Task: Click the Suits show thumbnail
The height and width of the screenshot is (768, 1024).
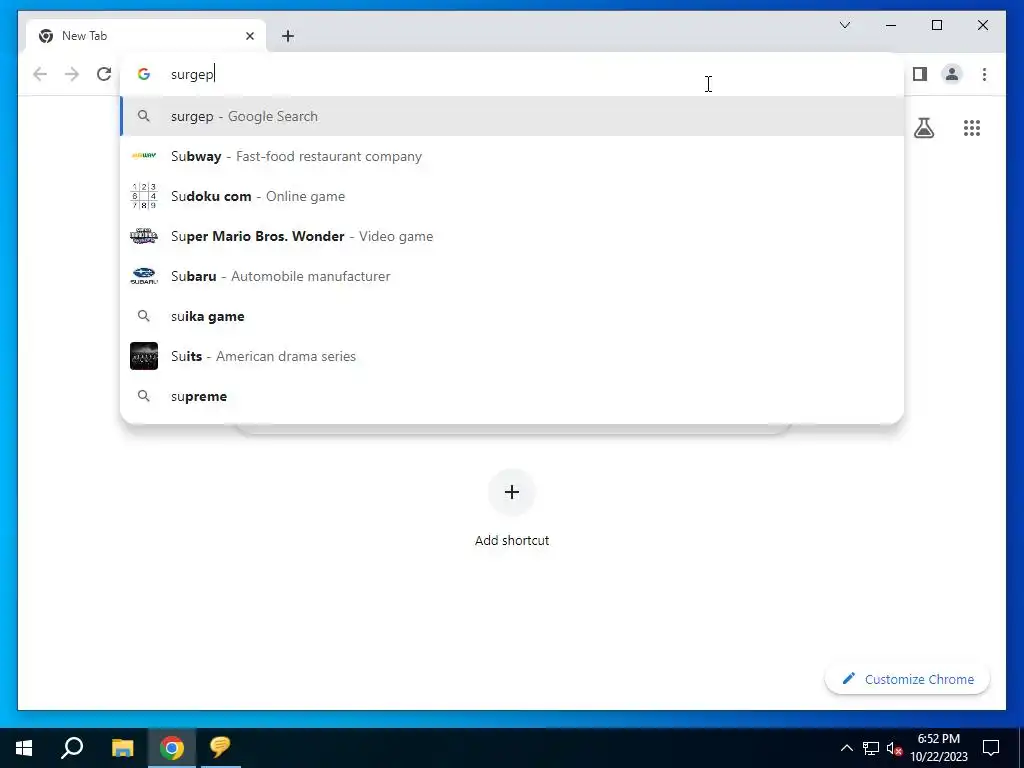Action: (144, 356)
